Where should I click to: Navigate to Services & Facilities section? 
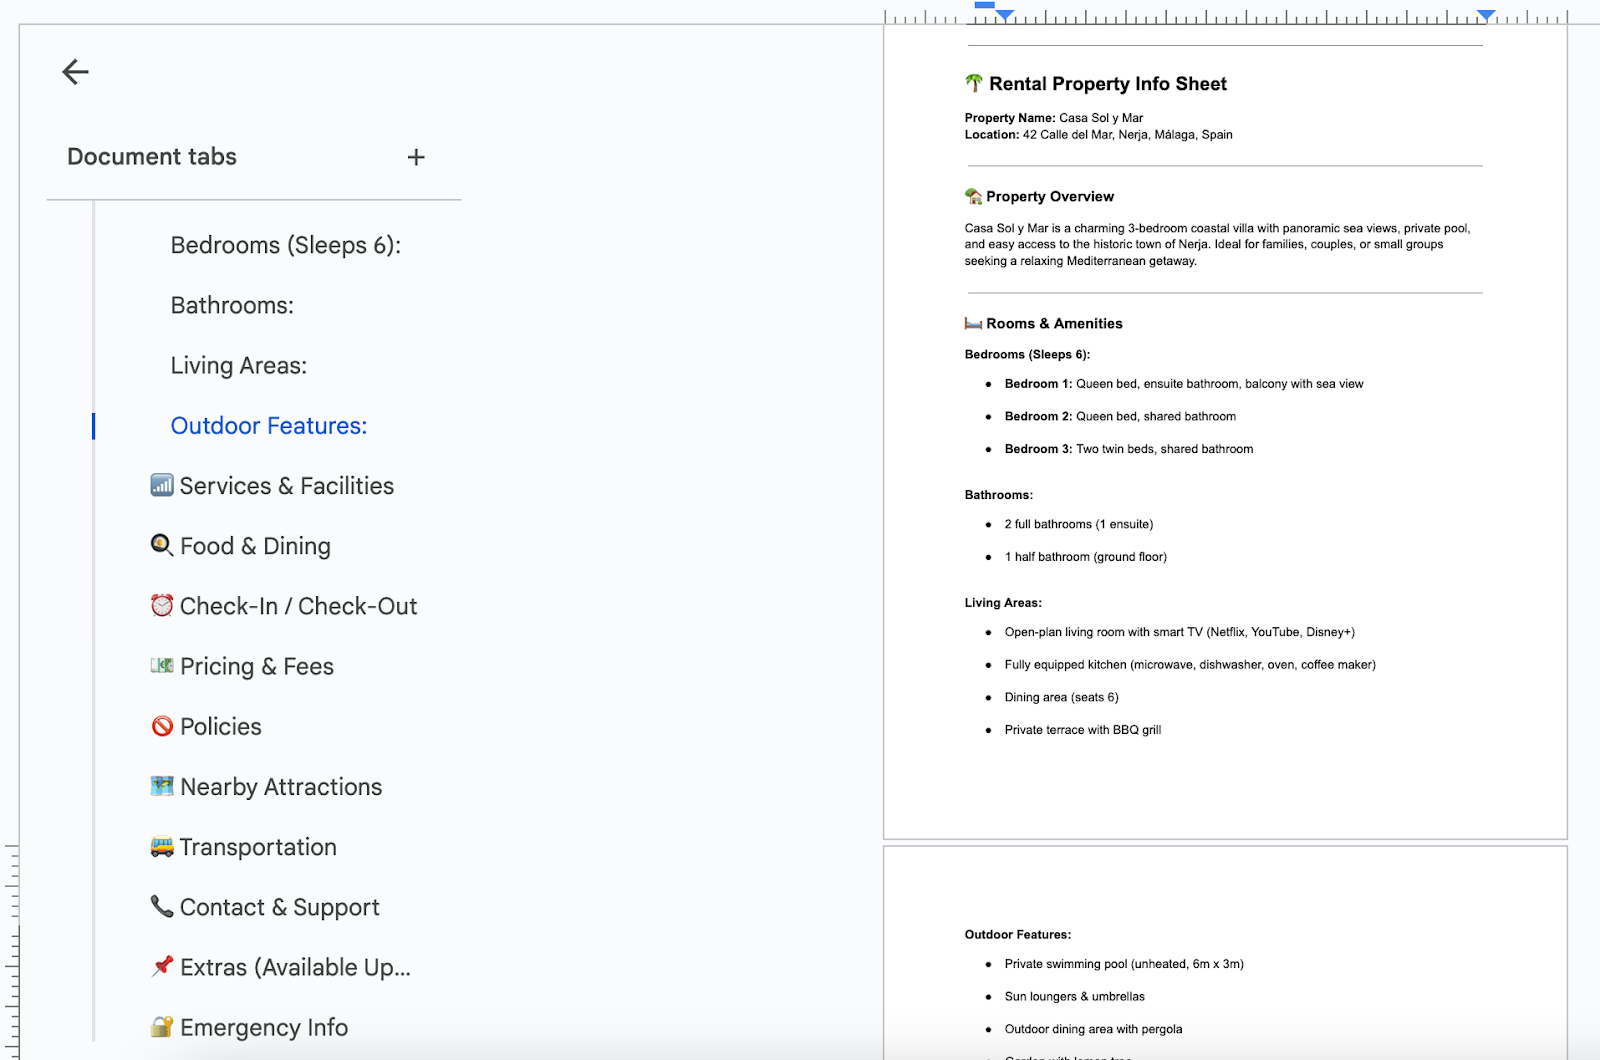(272, 486)
